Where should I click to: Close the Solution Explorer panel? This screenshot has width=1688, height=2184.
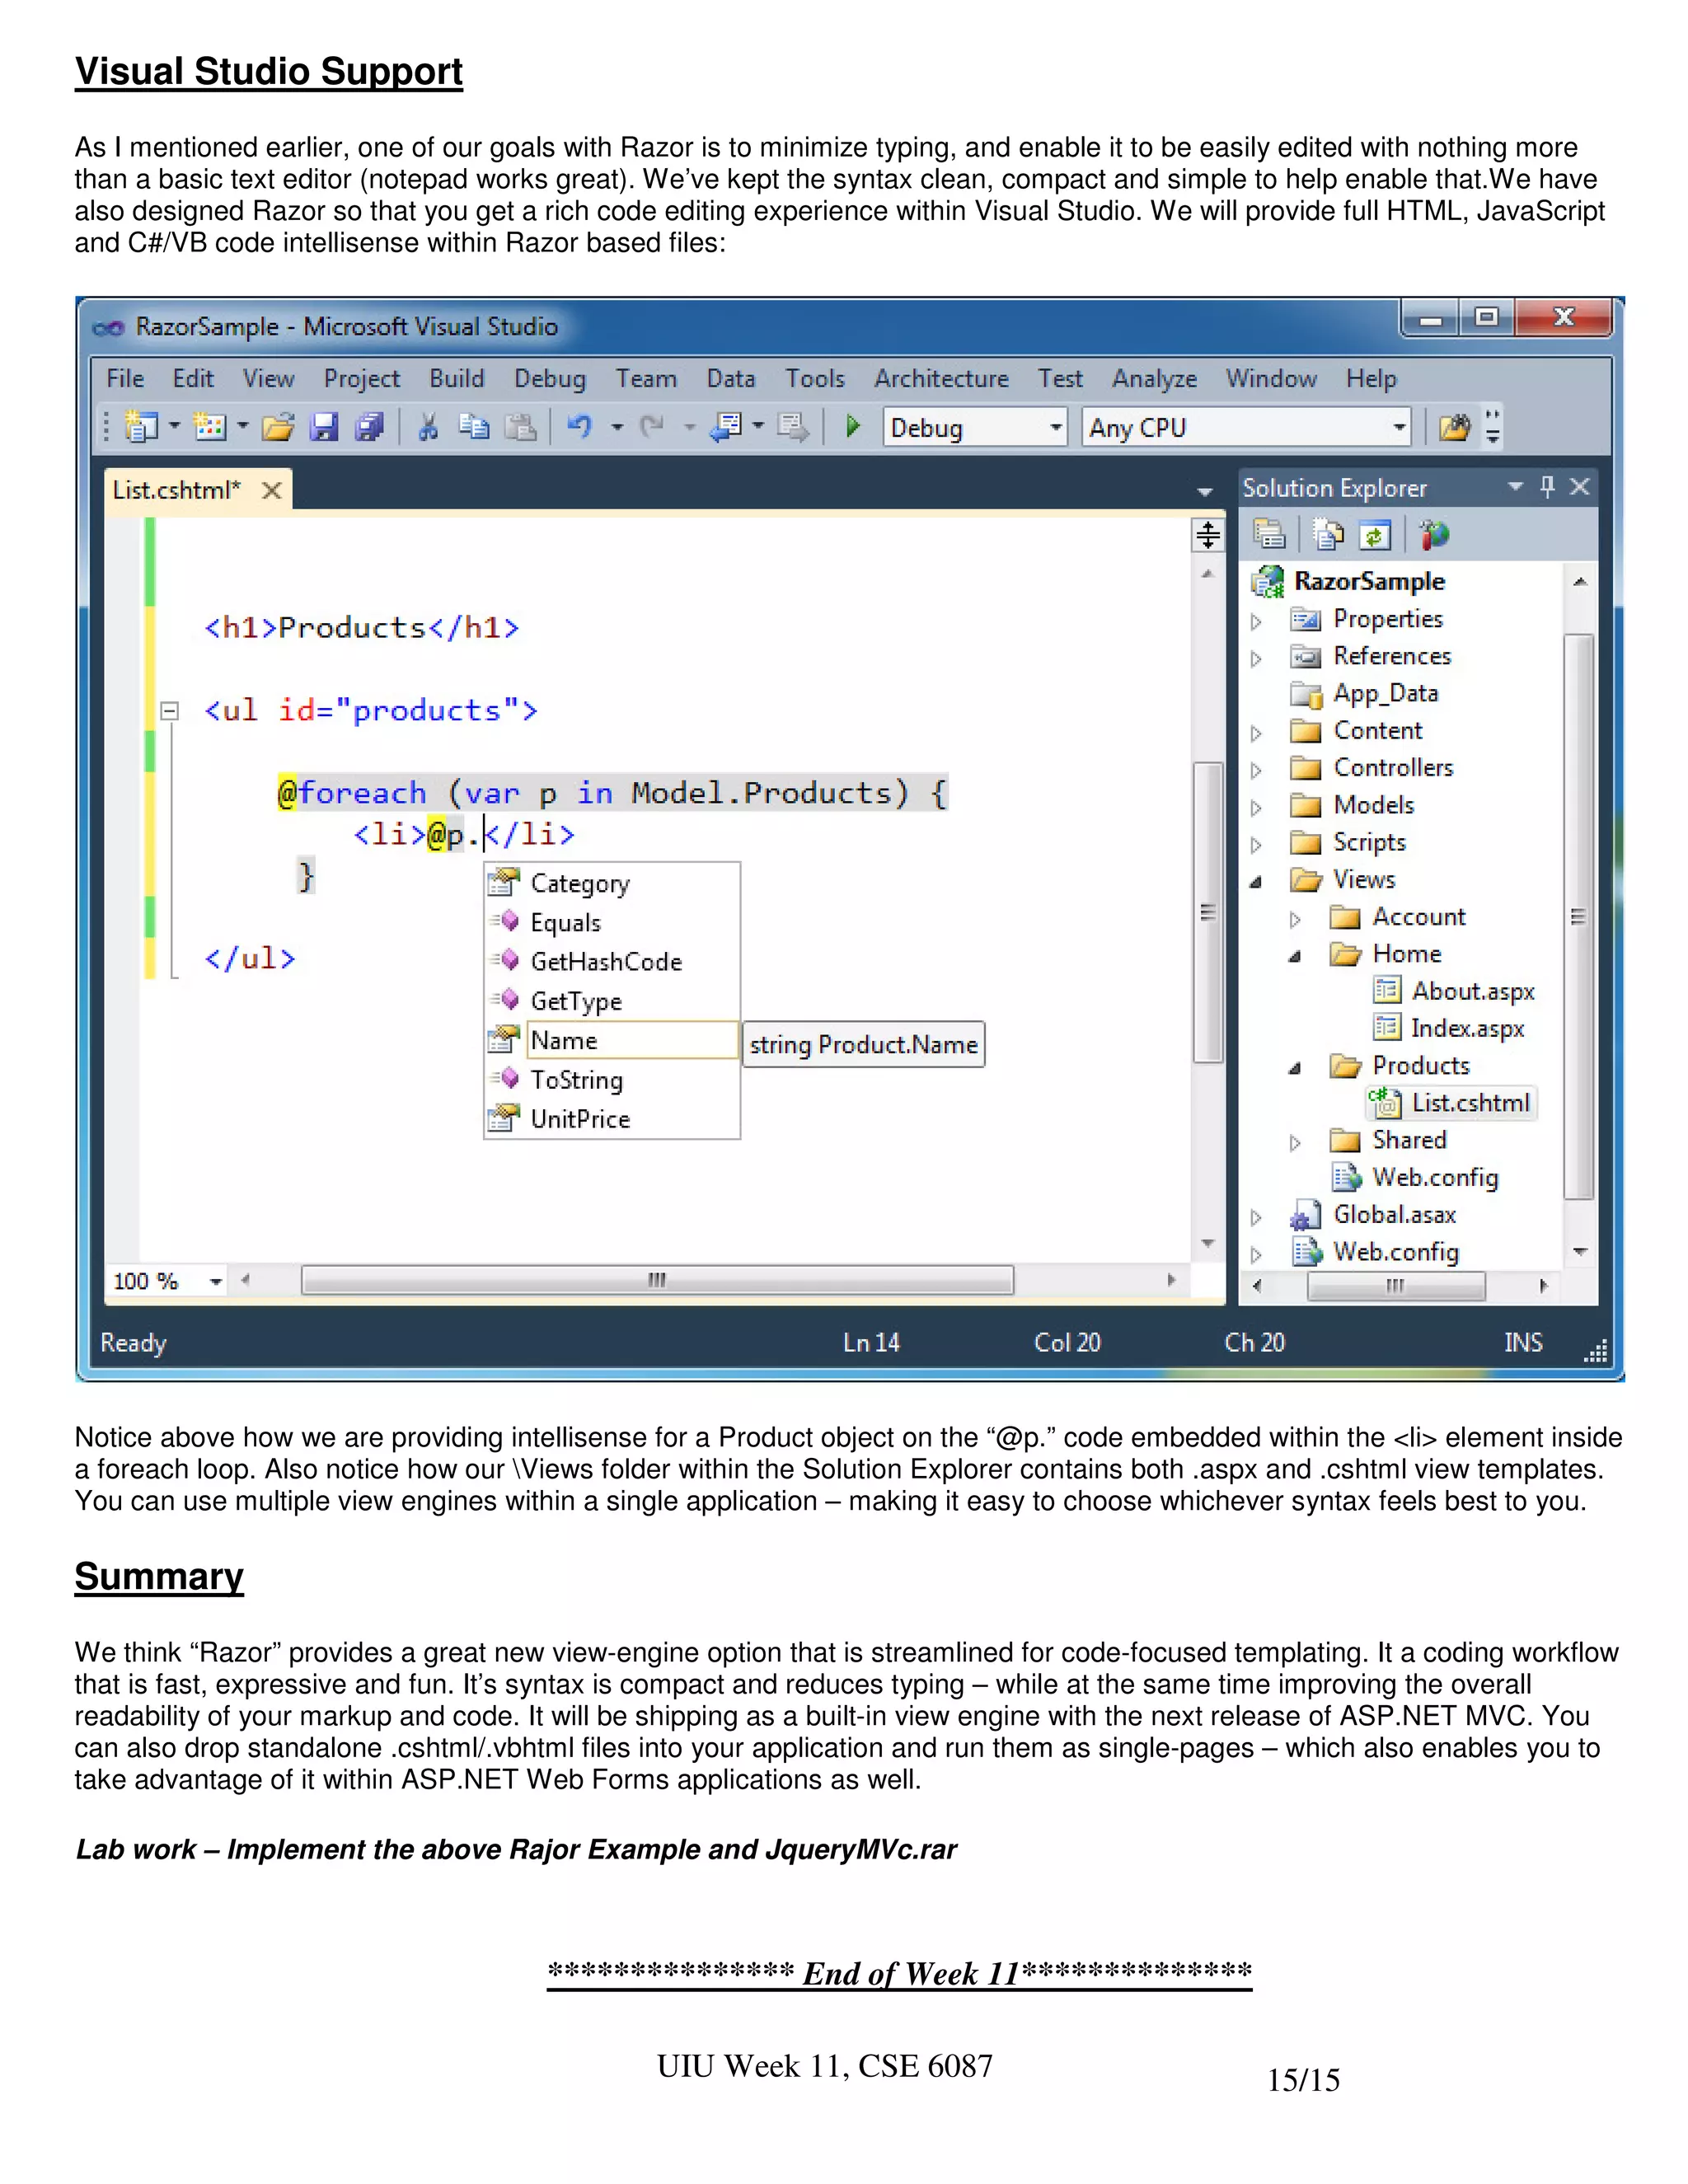[1580, 487]
